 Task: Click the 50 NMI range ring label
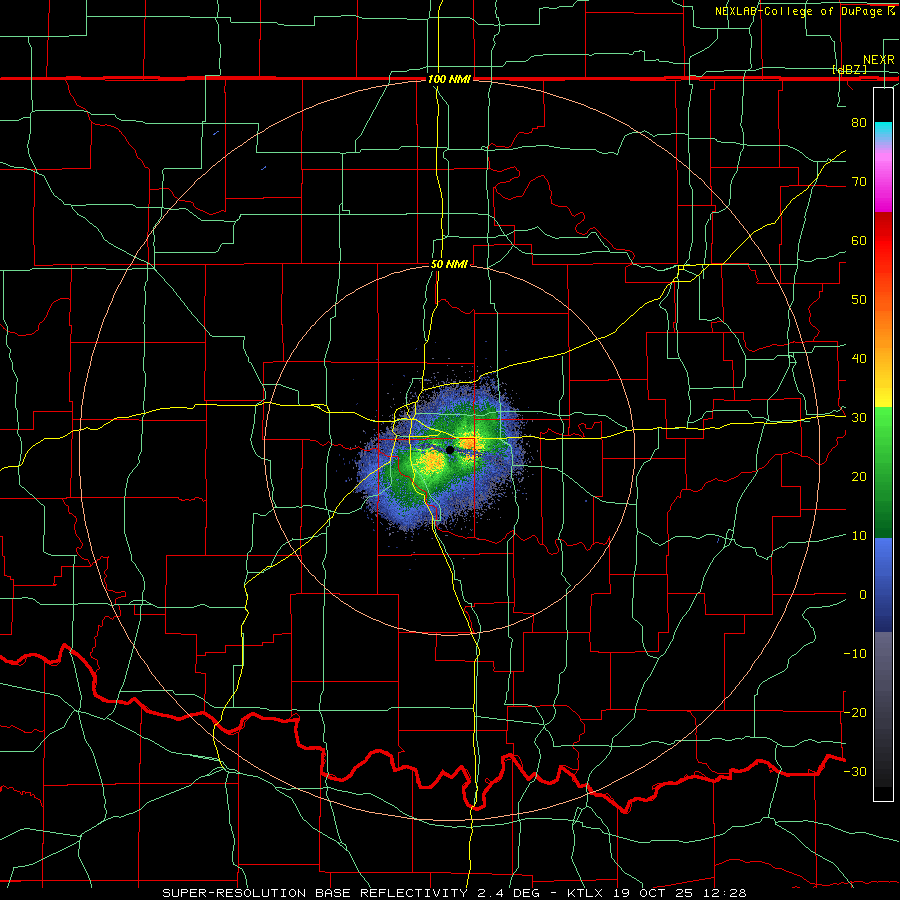(x=449, y=265)
